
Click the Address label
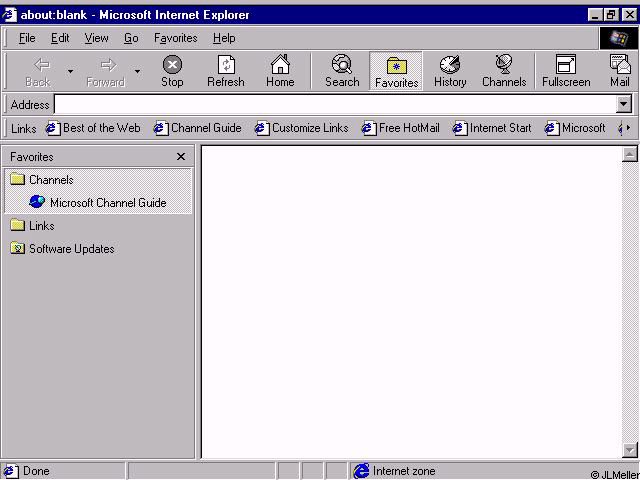point(30,105)
